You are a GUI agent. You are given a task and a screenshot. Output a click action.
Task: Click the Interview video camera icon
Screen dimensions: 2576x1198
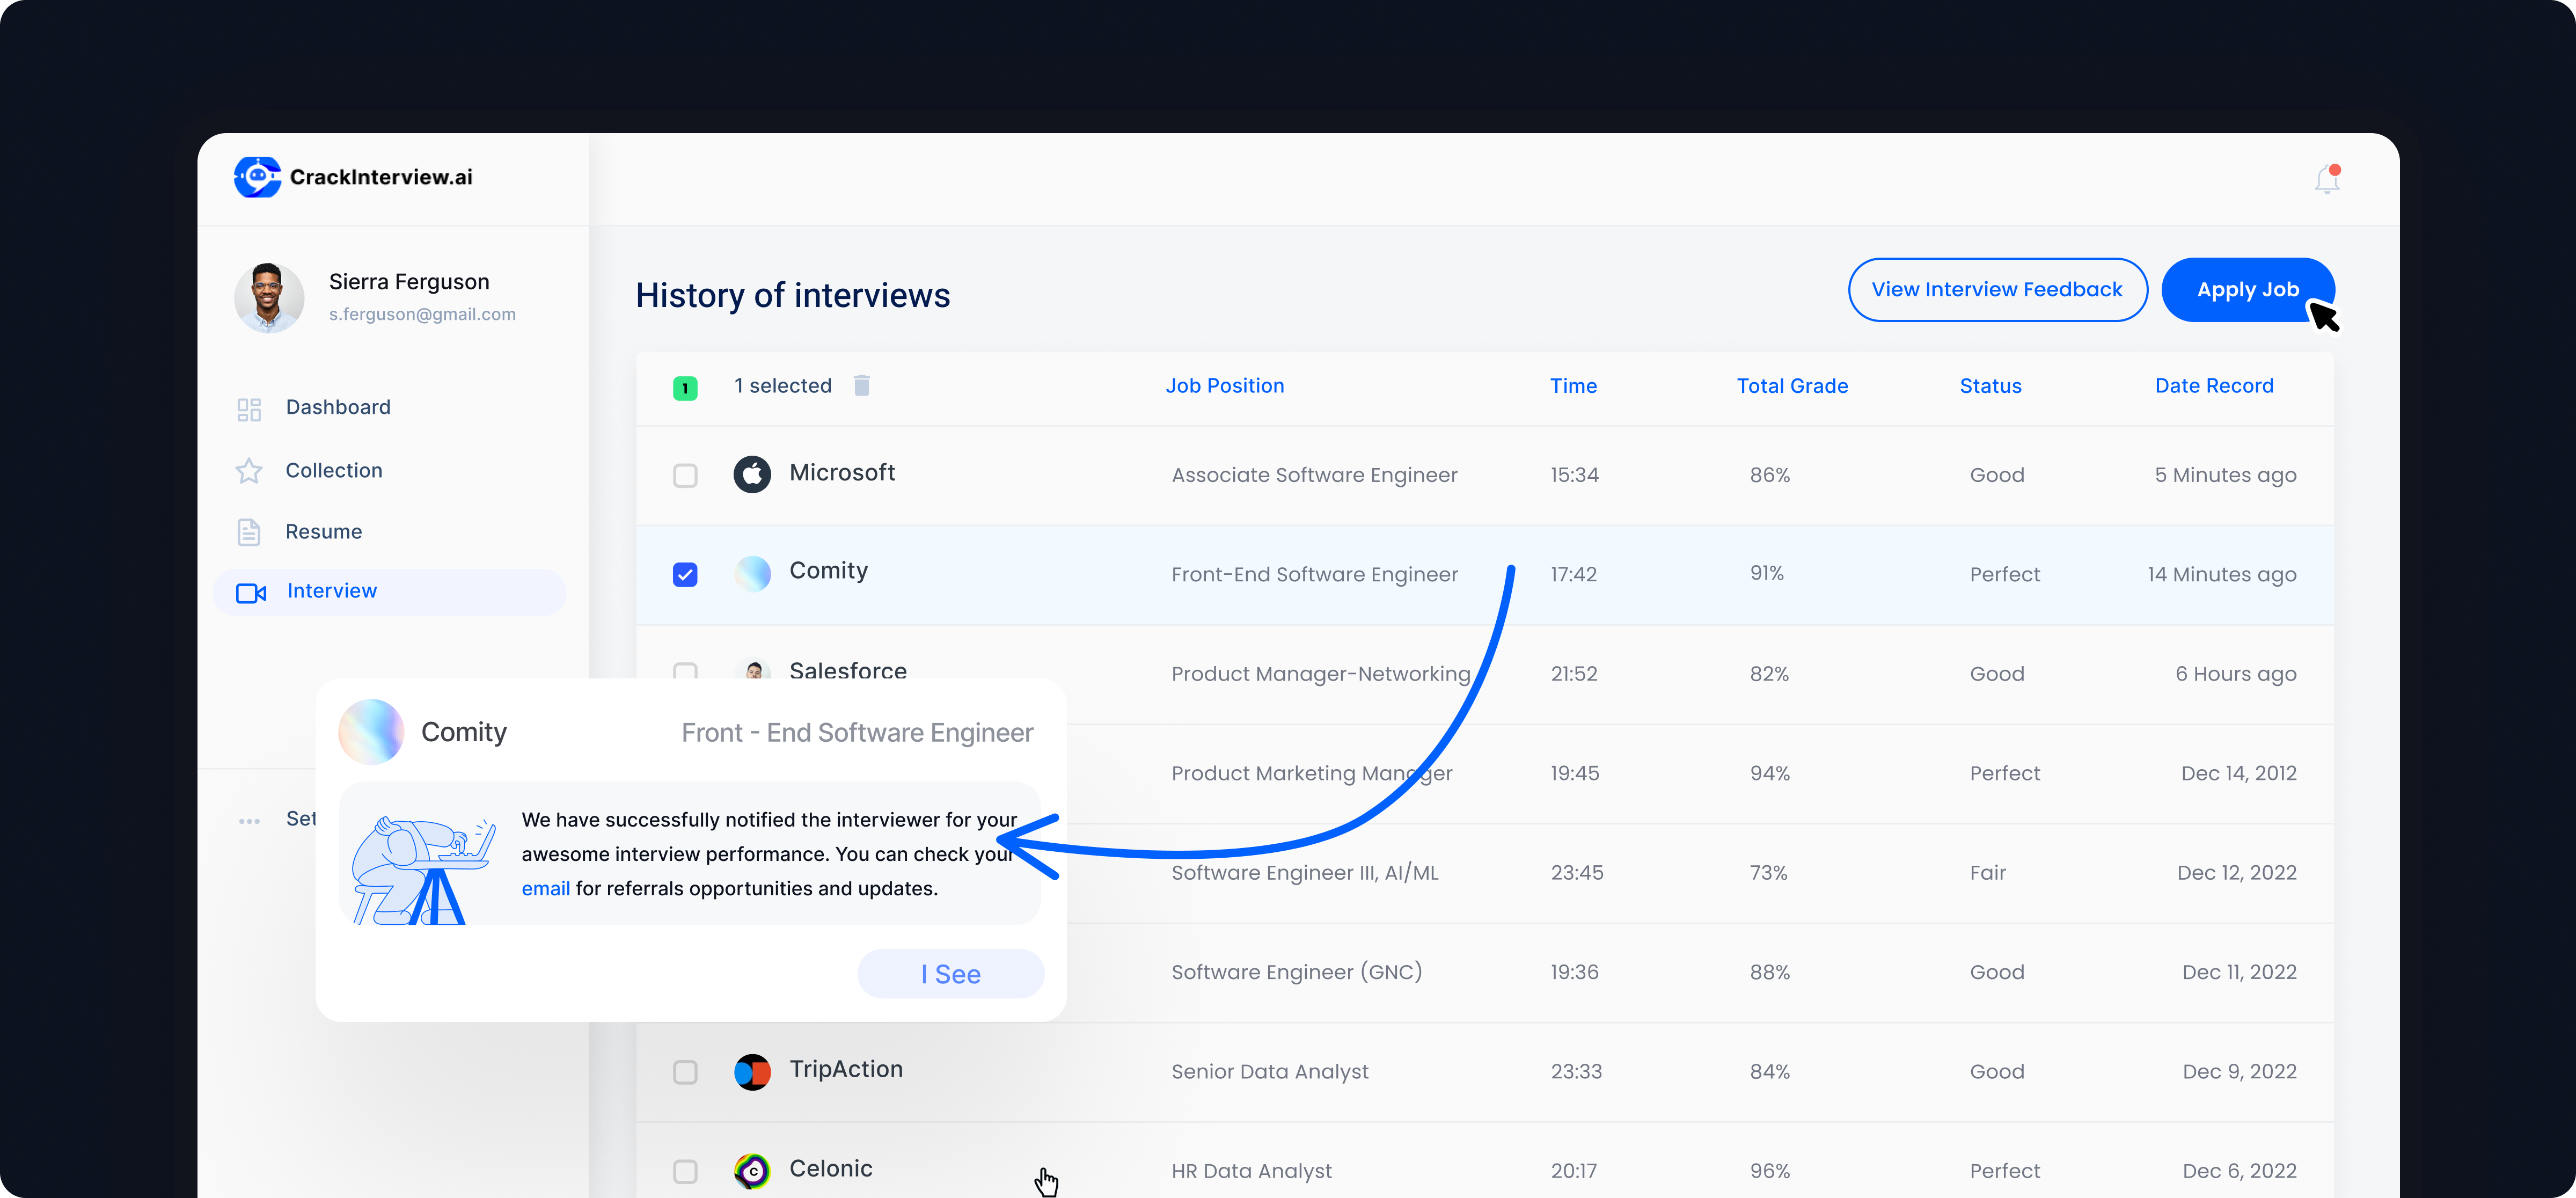click(x=251, y=592)
